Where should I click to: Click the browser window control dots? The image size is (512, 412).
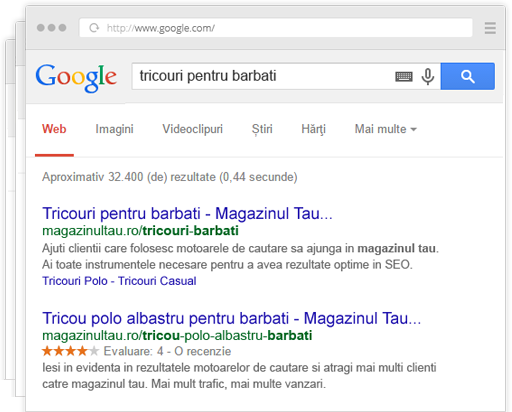click(x=51, y=28)
